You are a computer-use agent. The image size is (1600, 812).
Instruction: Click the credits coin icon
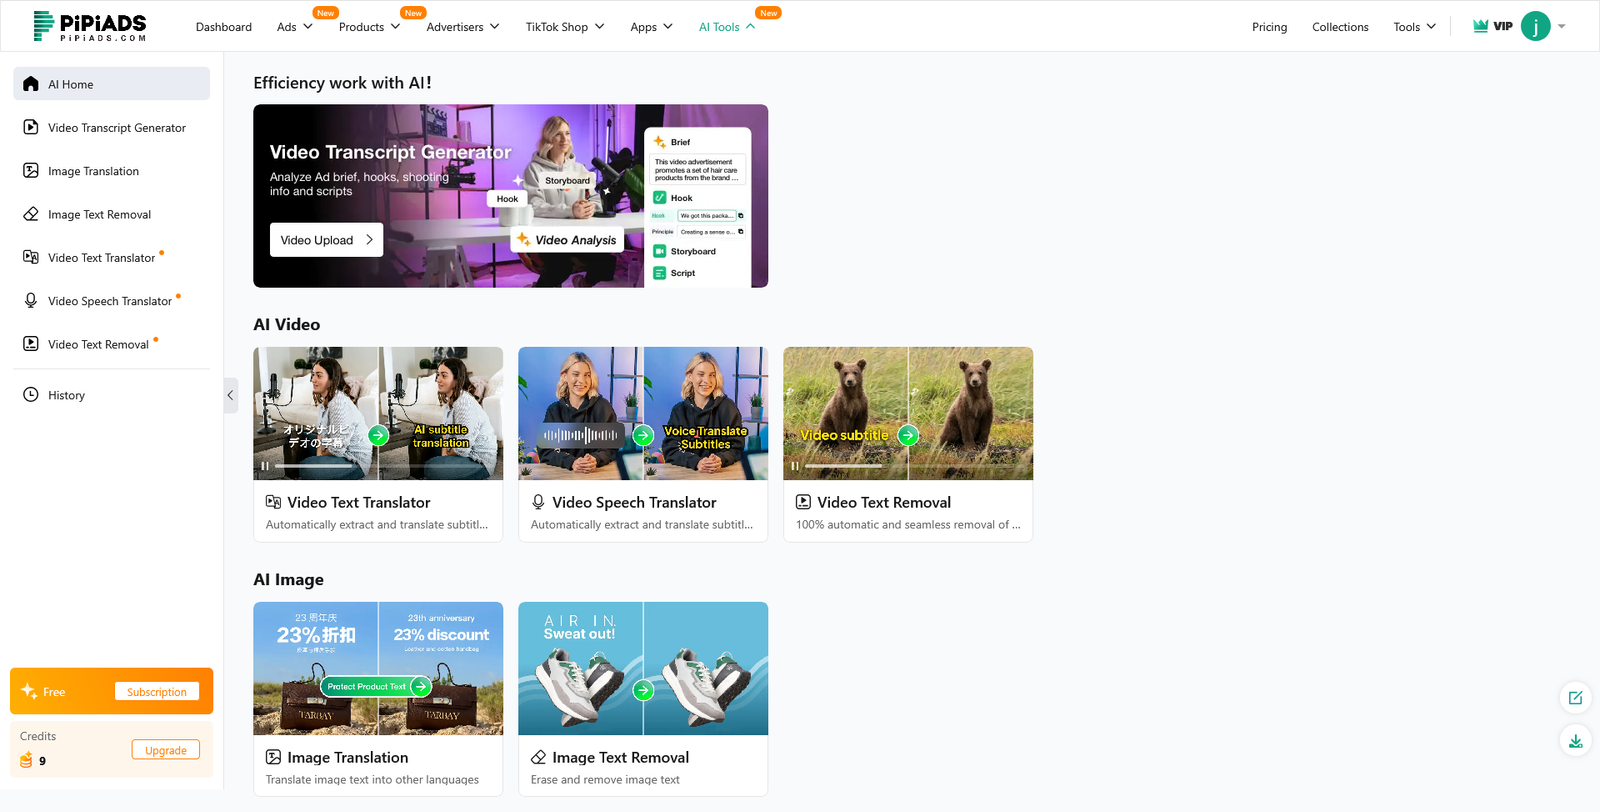[27, 761]
